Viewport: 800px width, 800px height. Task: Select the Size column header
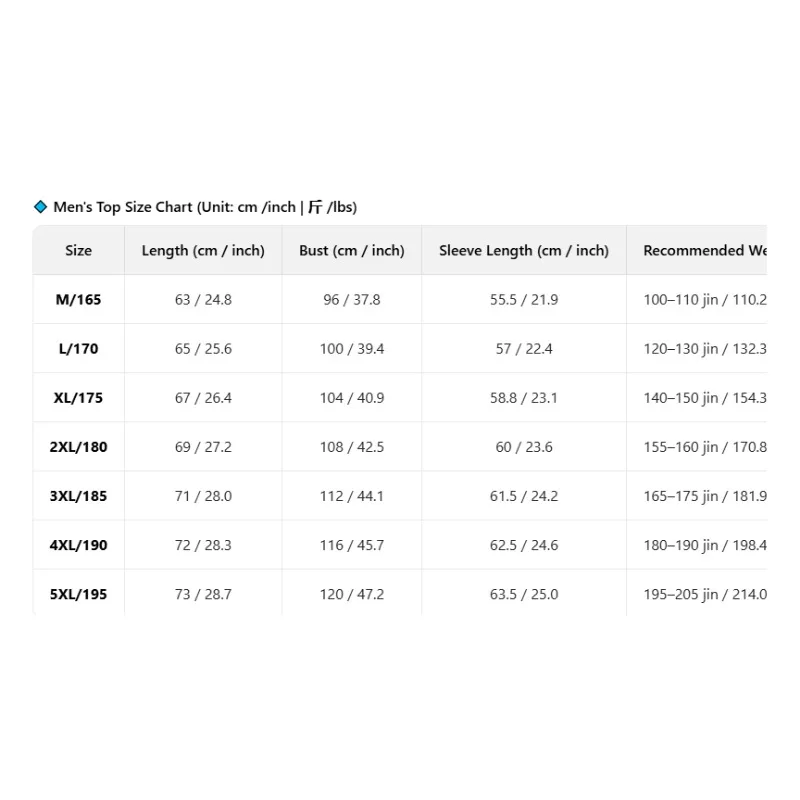click(79, 250)
